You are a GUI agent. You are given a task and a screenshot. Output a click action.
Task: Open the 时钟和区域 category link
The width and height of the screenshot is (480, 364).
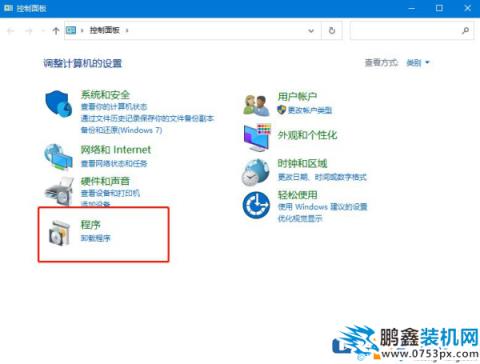point(302,163)
